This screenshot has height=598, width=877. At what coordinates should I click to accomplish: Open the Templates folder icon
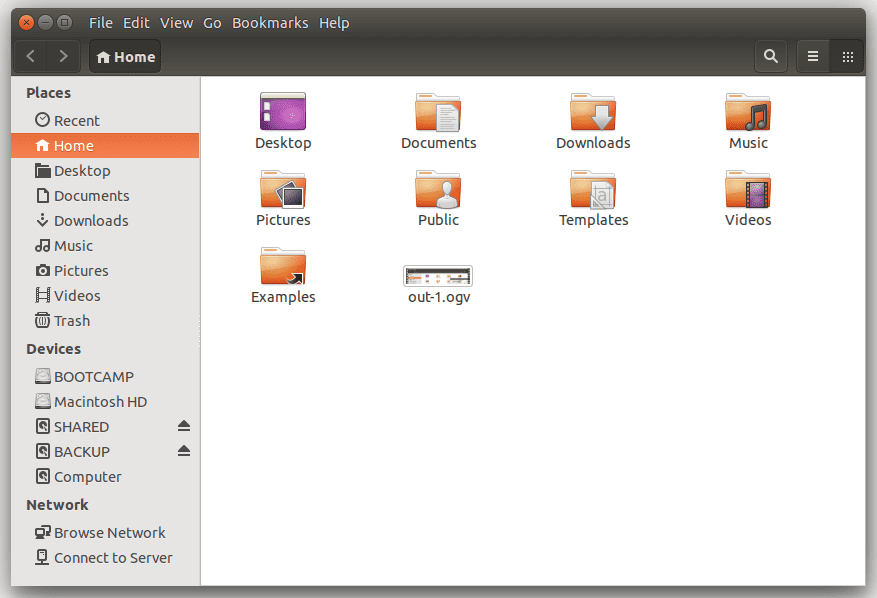pos(593,189)
